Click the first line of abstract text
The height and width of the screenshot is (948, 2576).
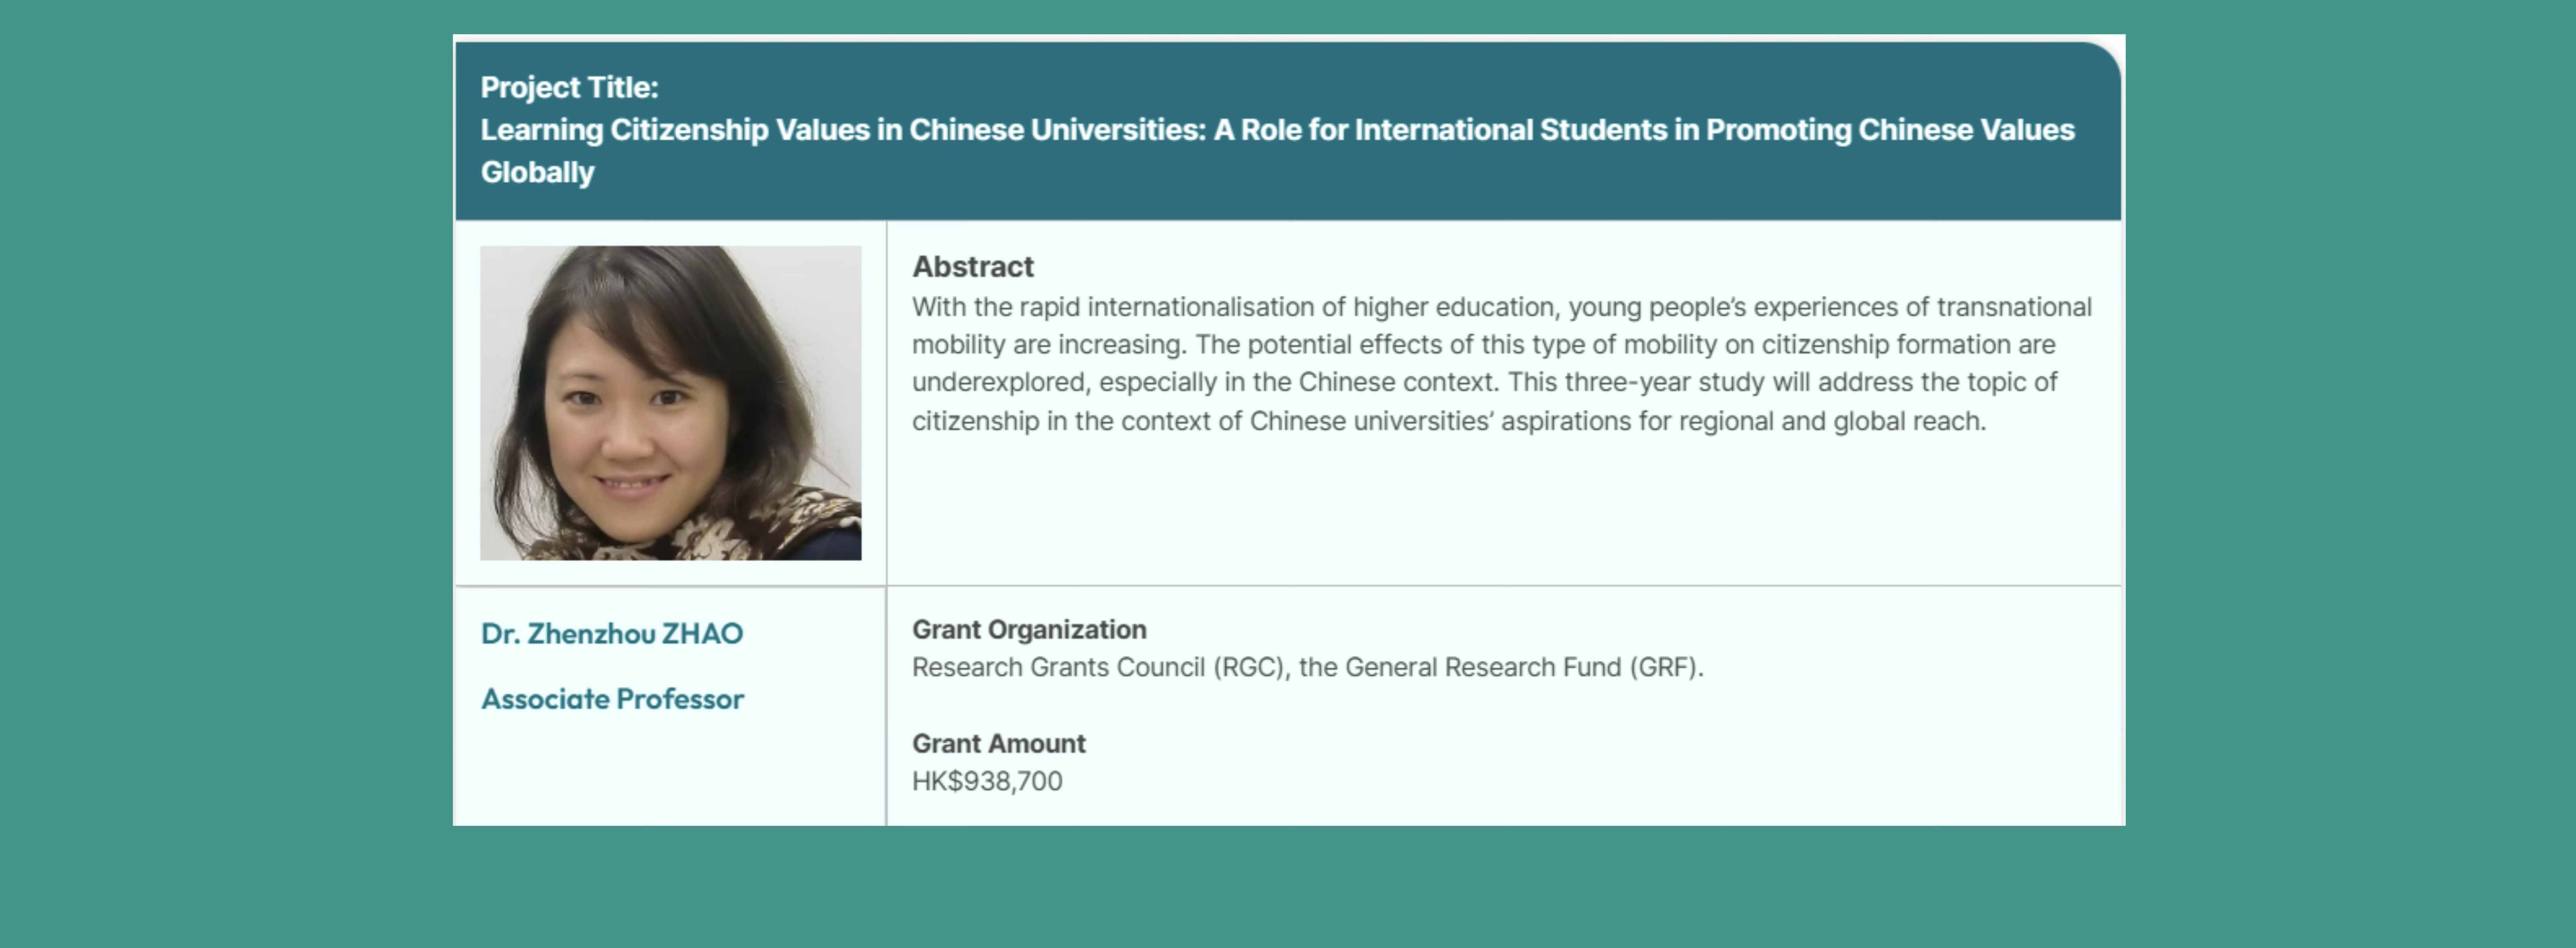[1501, 307]
